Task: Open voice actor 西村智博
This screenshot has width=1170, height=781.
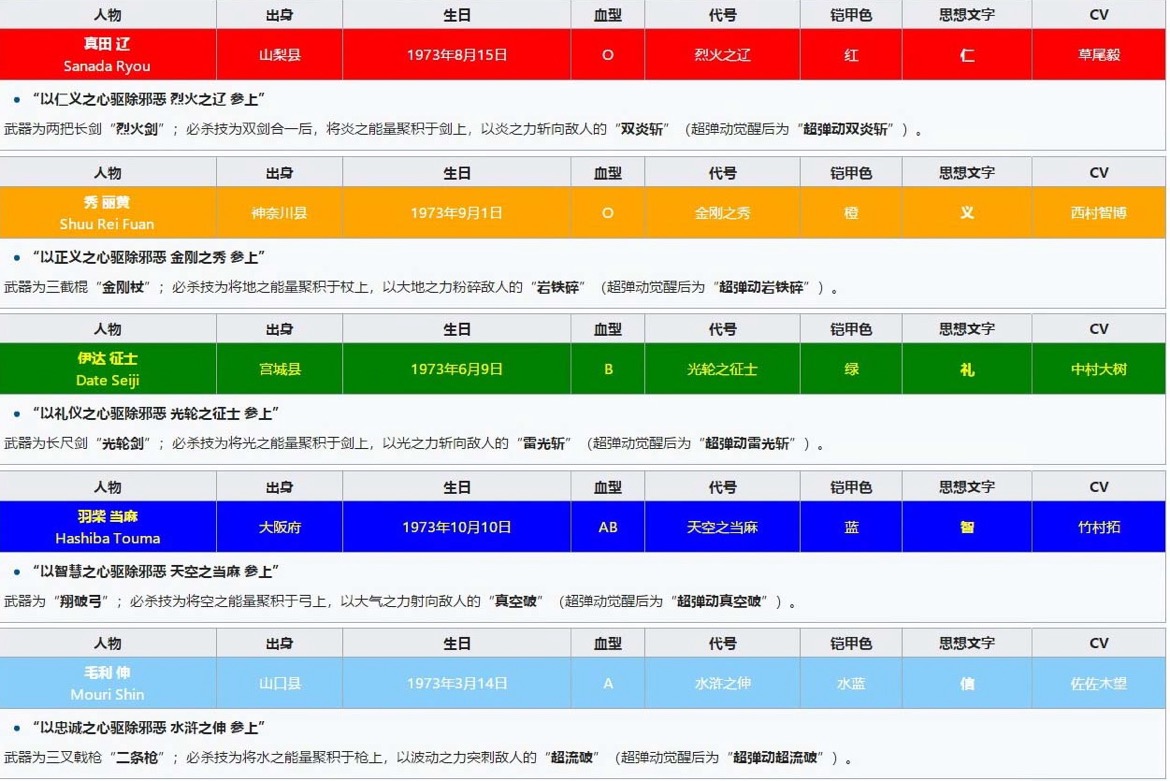Action: tap(1098, 213)
